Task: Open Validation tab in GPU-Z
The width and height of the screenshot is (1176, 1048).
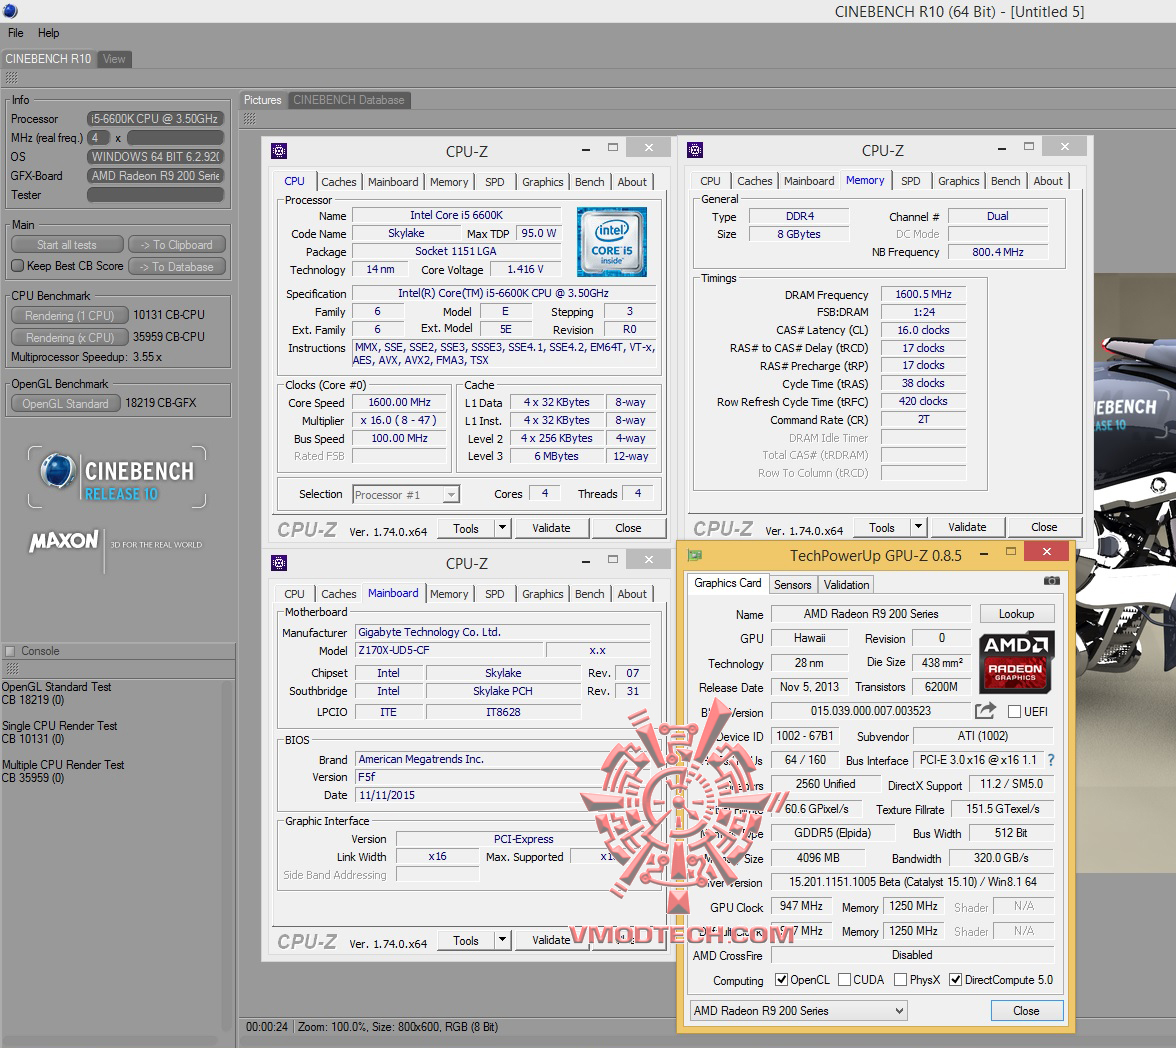Action: (846, 584)
